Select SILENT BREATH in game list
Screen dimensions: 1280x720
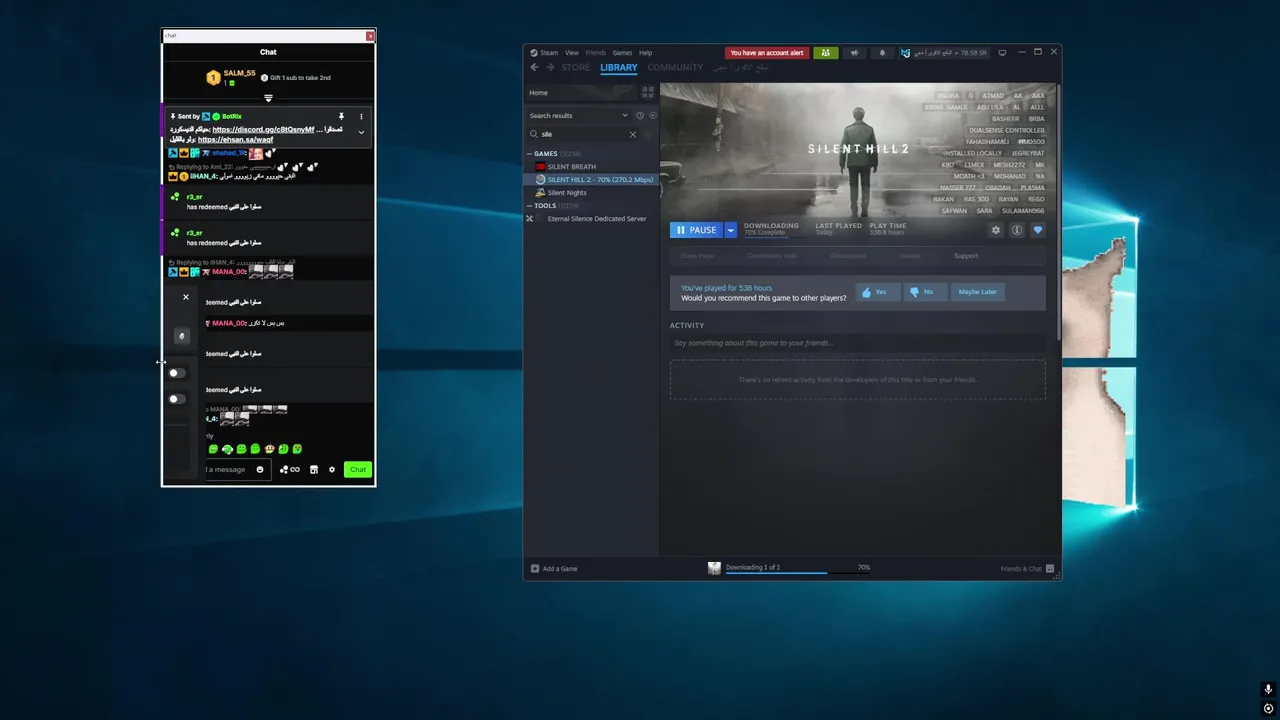click(571, 167)
